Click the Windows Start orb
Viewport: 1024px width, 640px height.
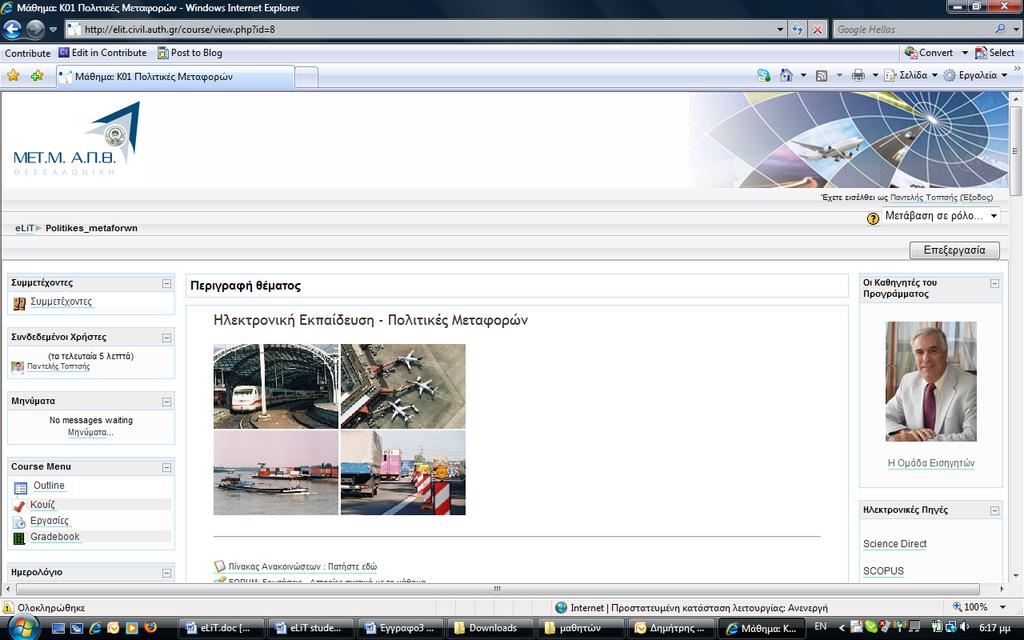[24, 628]
